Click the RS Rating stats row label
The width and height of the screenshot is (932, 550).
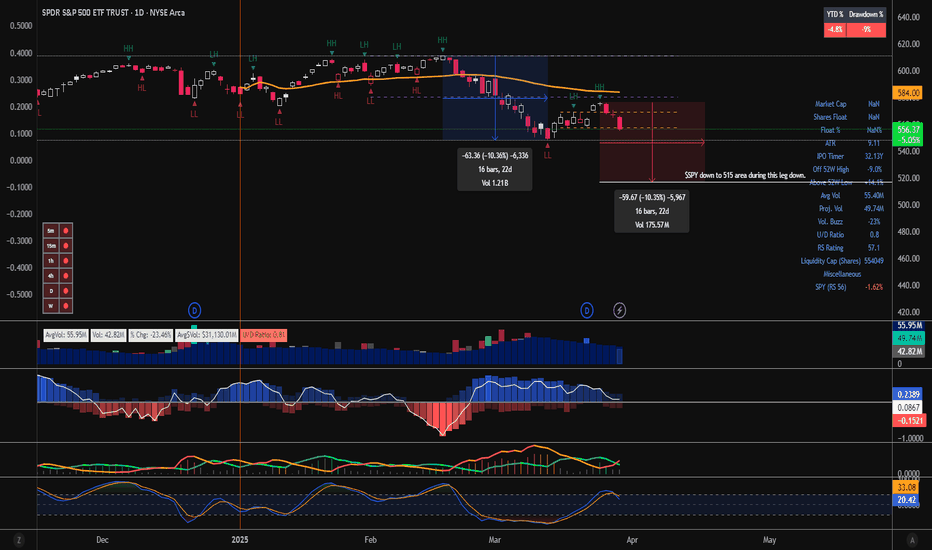[830, 248]
